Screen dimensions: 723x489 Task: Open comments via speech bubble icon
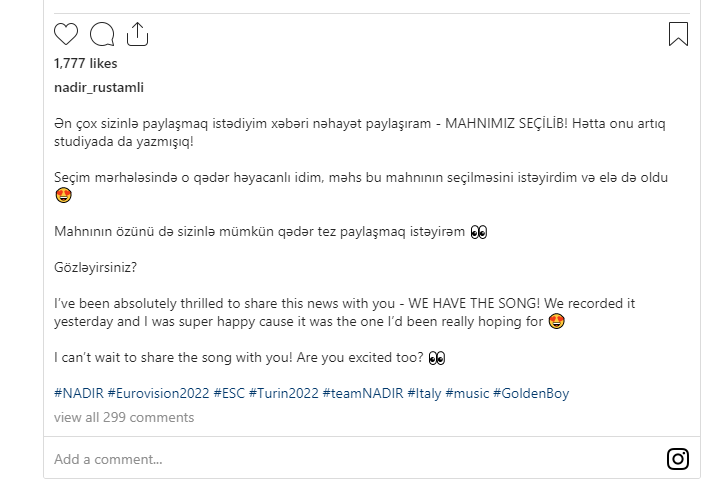pos(102,35)
